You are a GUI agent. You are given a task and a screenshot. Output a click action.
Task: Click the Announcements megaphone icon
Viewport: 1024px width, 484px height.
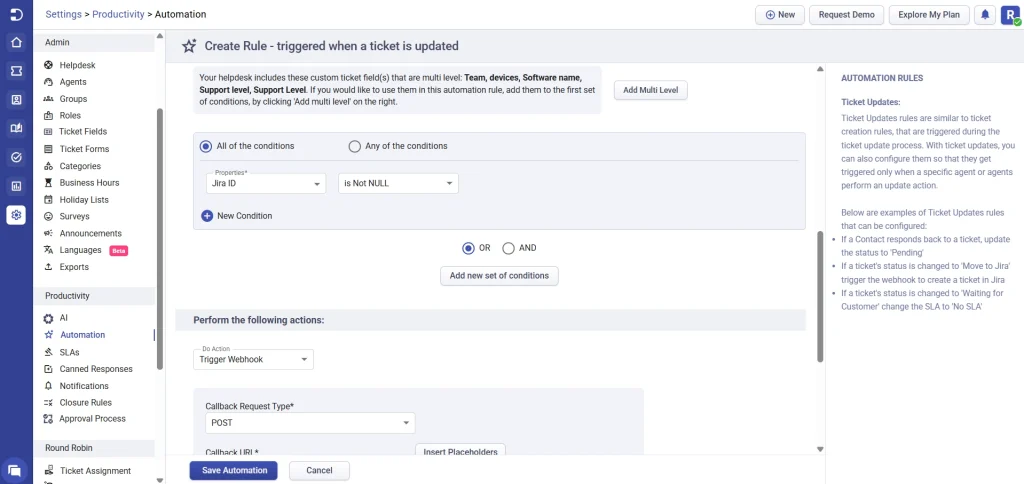pyautogui.click(x=48, y=233)
